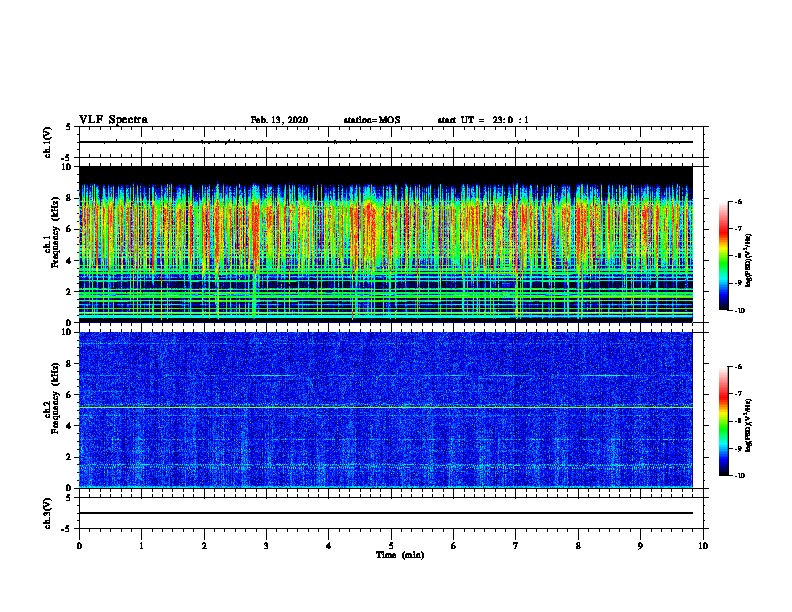Click time axis tick label "10"
Image resolution: width=792 pixels, height=612 pixels.
[703, 546]
